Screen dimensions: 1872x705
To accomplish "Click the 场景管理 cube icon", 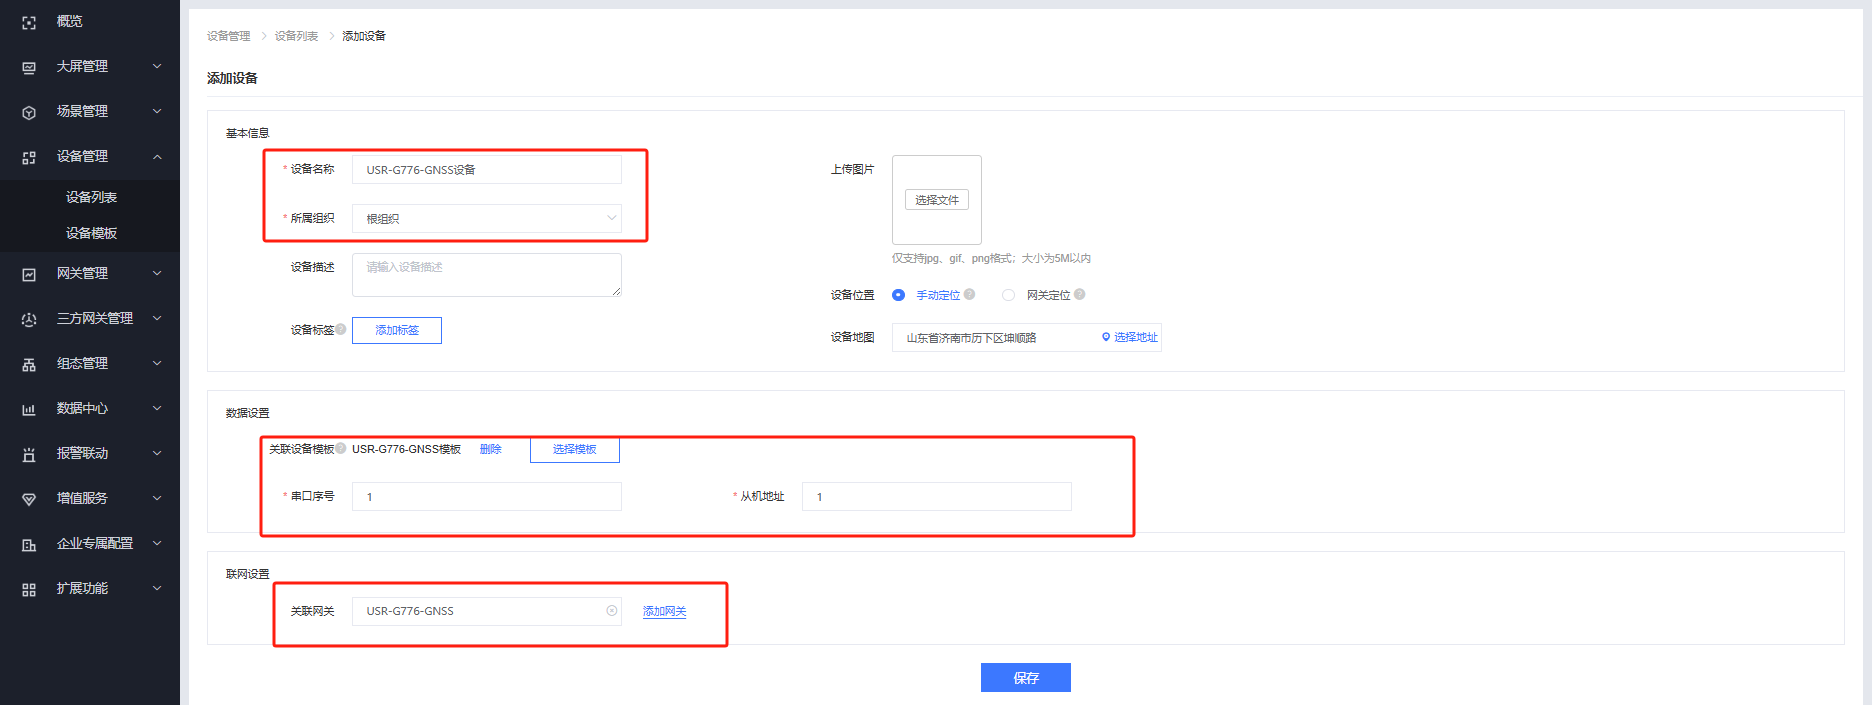I will coord(29,112).
